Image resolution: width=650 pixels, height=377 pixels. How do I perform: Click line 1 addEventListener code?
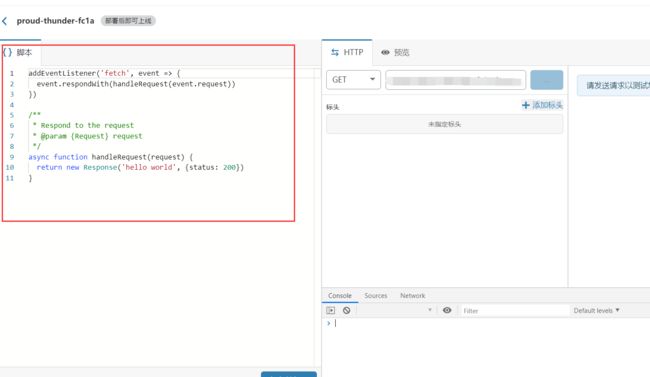(x=104, y=73)
